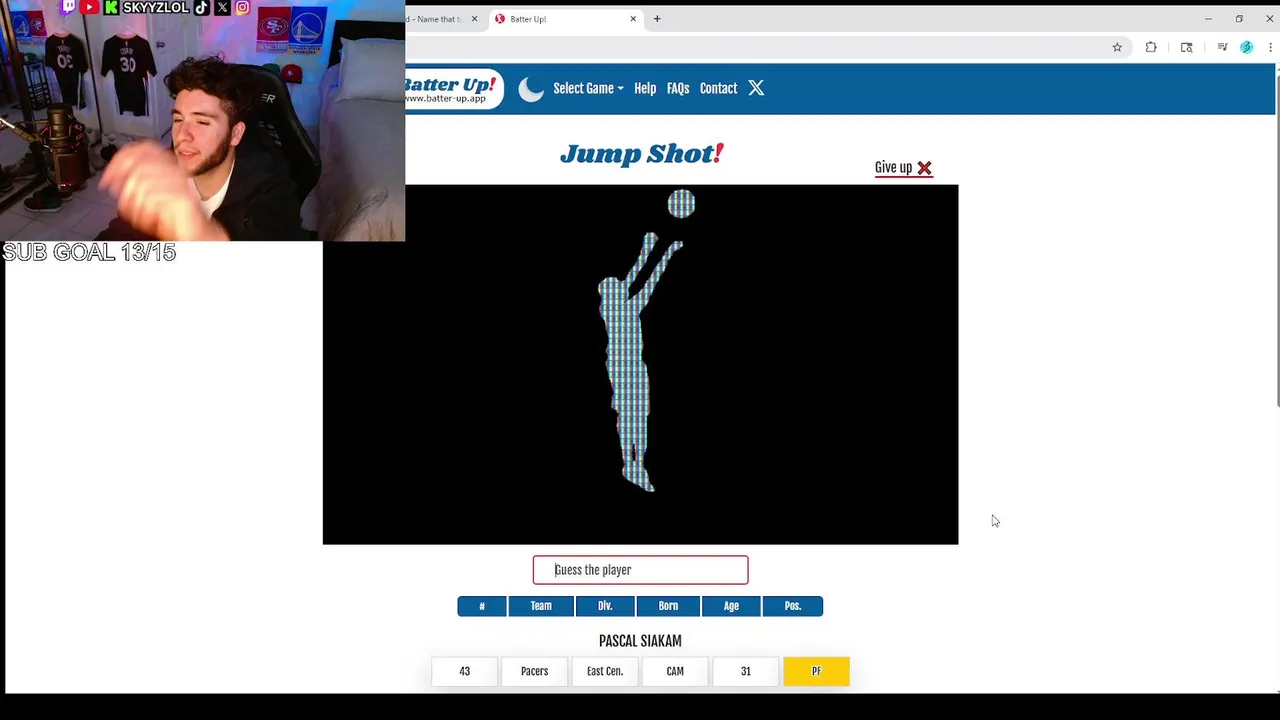Click the Div. column header

point(605,606)
